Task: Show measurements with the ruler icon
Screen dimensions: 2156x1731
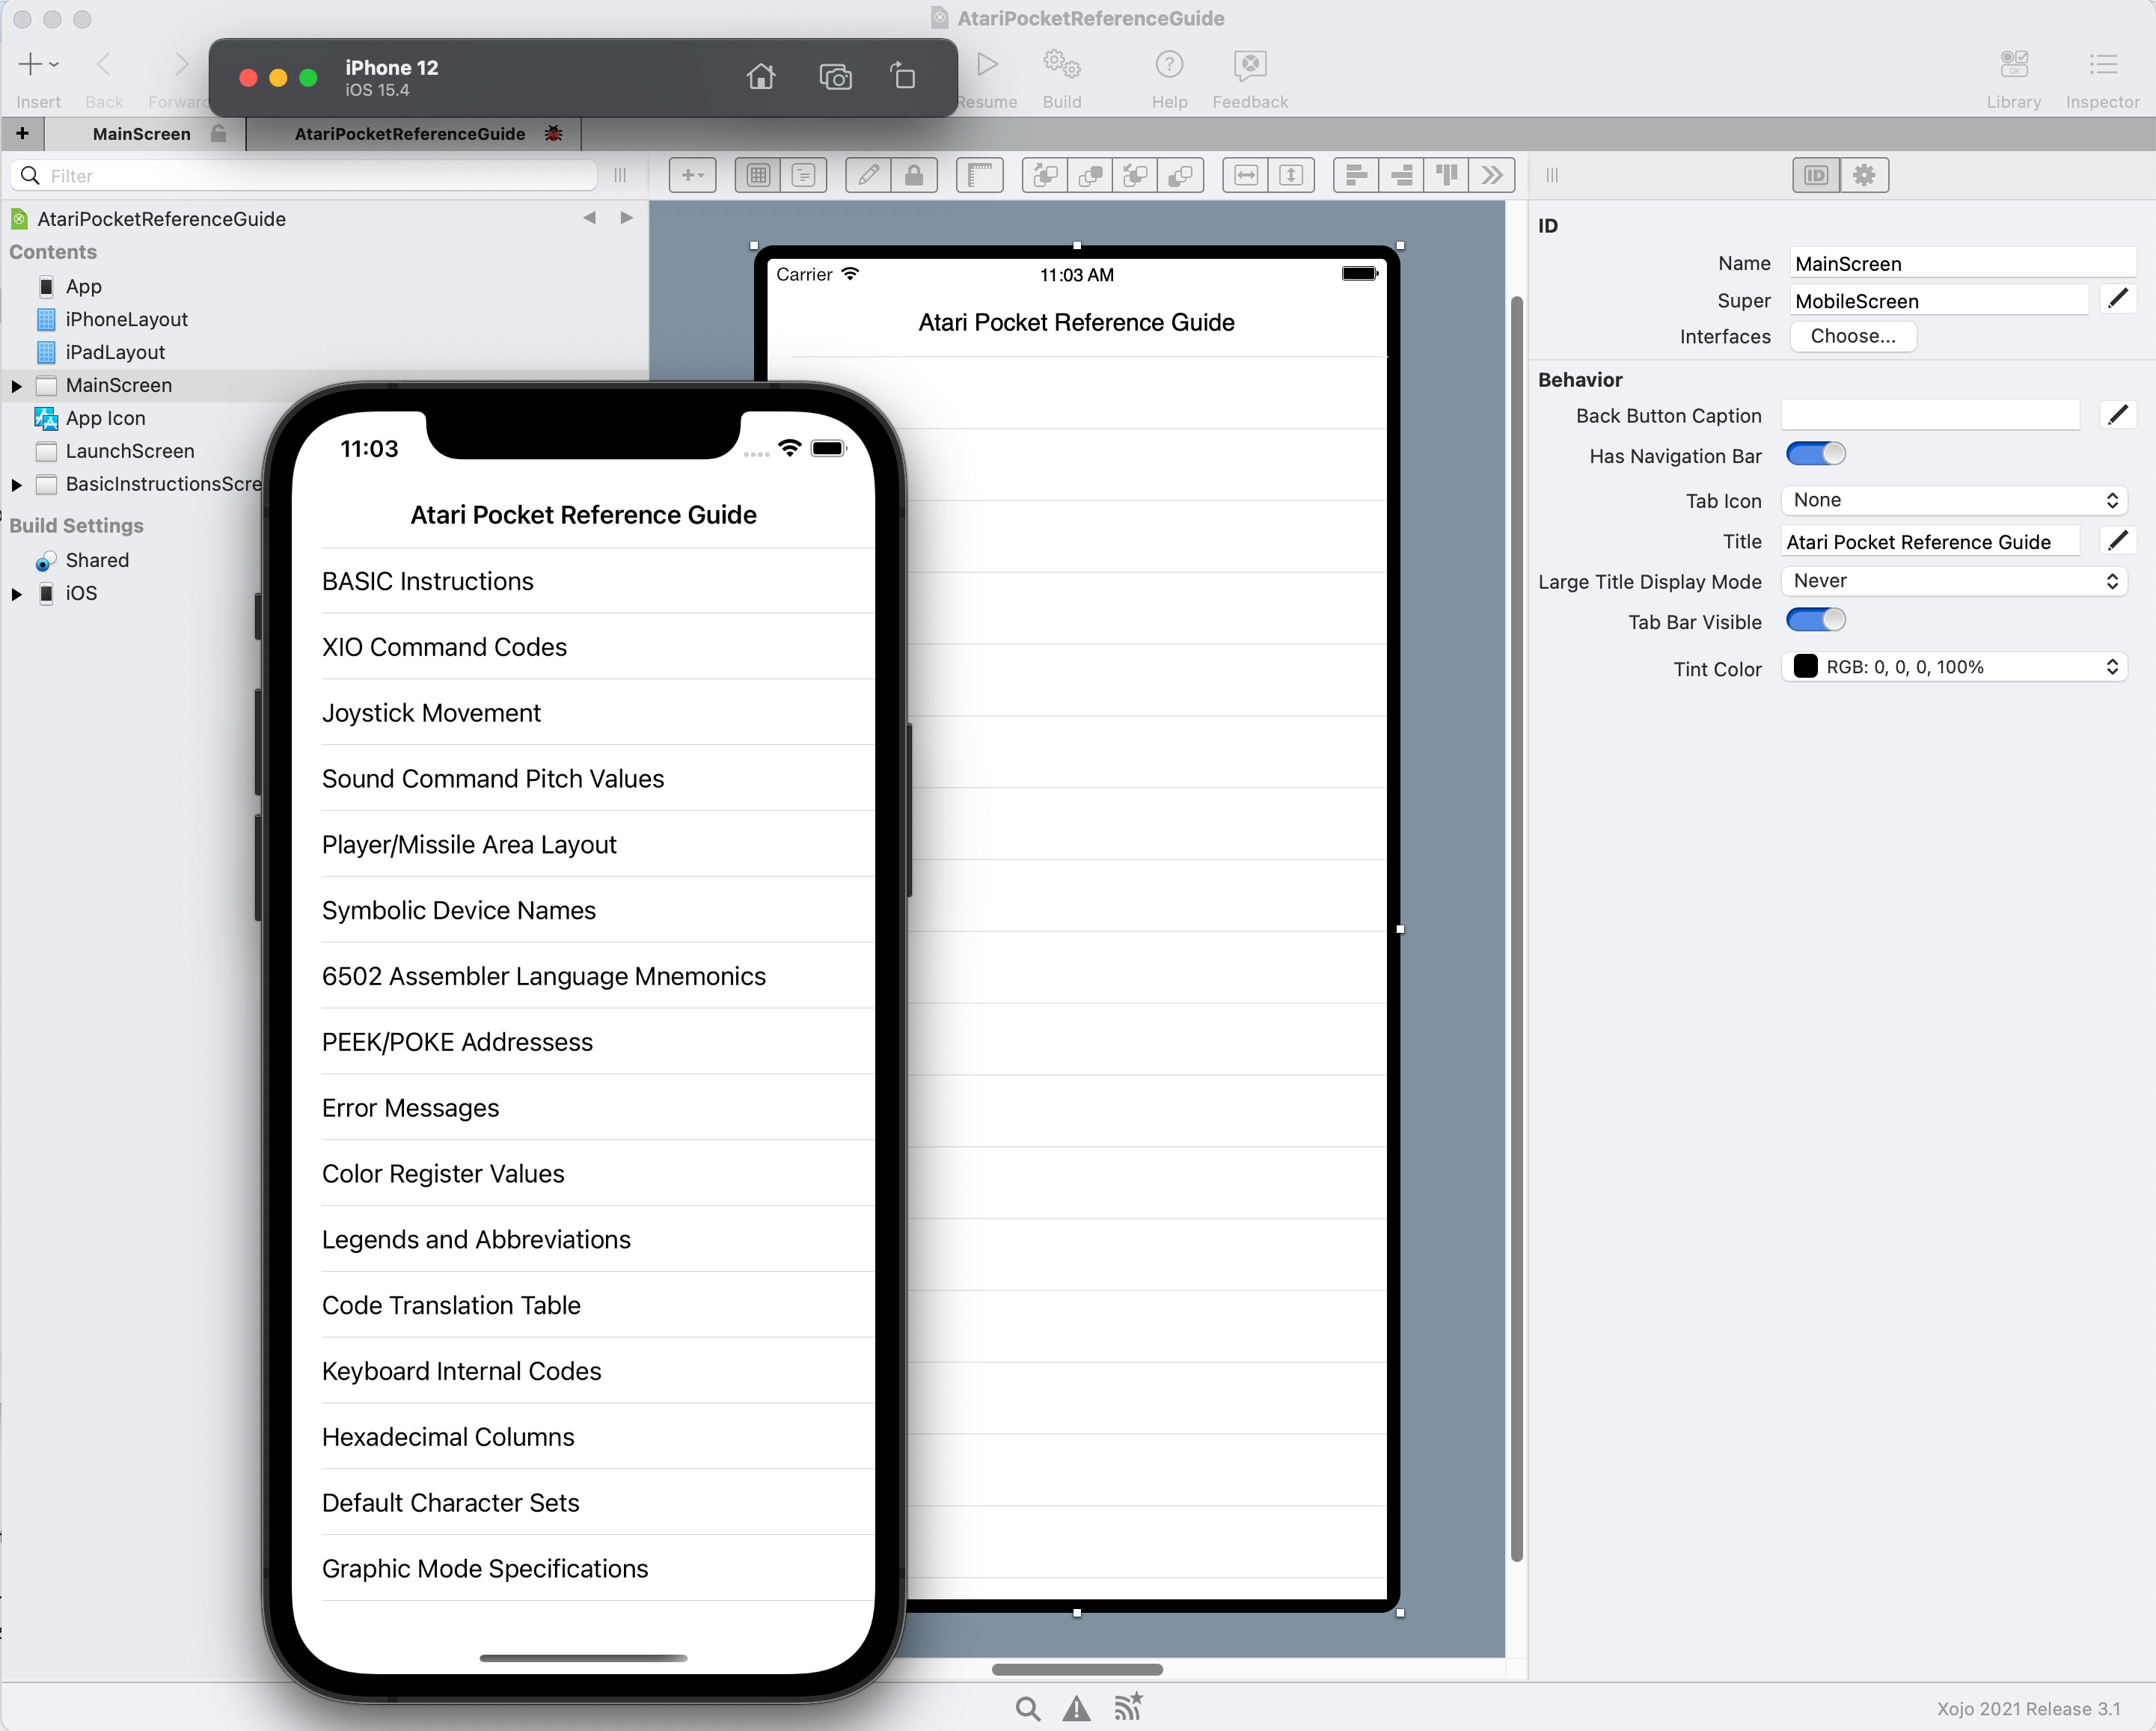Action: (x=980, y=176)
